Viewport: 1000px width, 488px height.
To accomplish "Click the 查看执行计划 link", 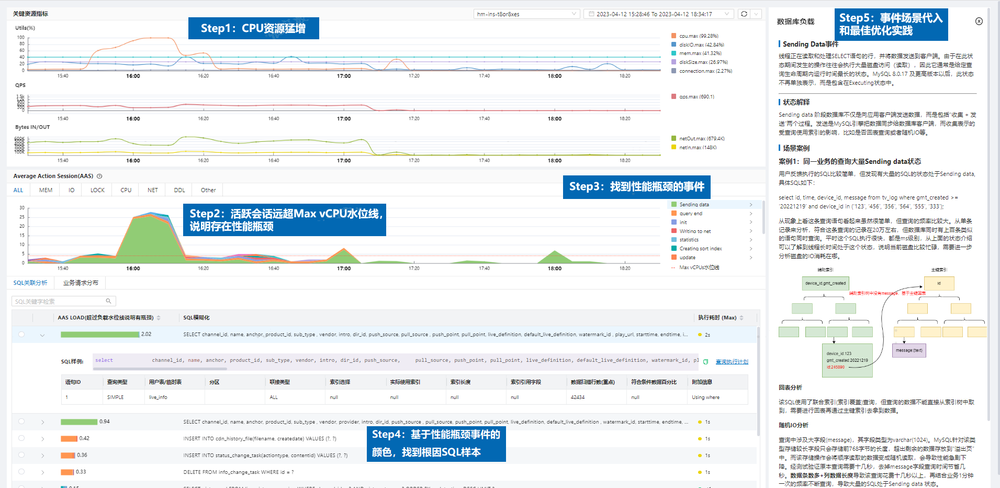I will point(732,361).
